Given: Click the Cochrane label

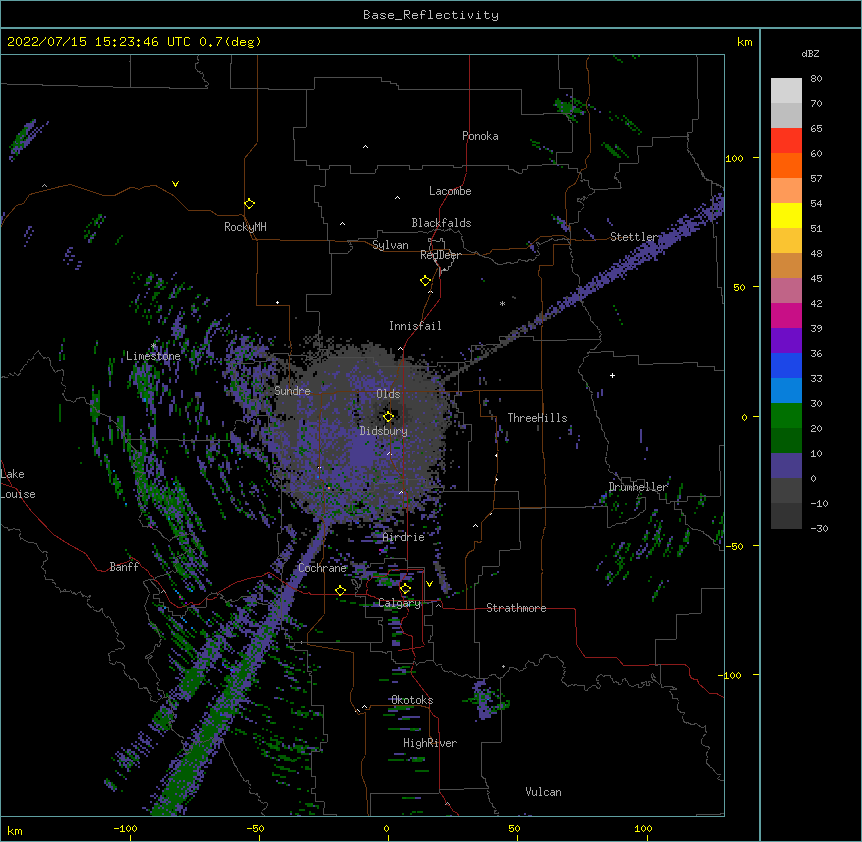Looking at the screenshot, I should point(323,568).
